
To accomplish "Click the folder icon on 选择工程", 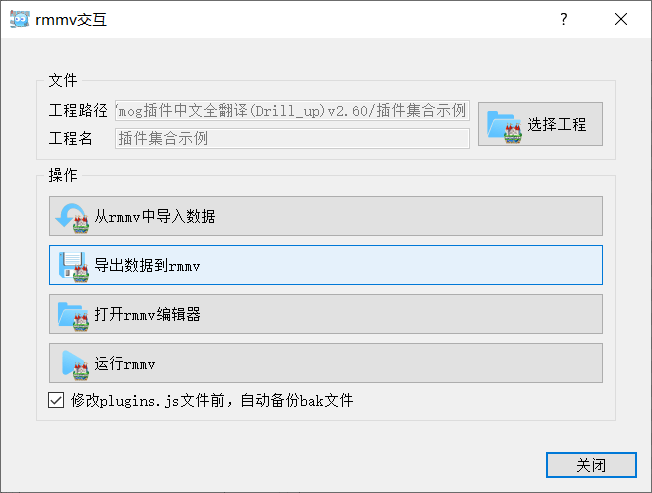I will pos(504,125).
